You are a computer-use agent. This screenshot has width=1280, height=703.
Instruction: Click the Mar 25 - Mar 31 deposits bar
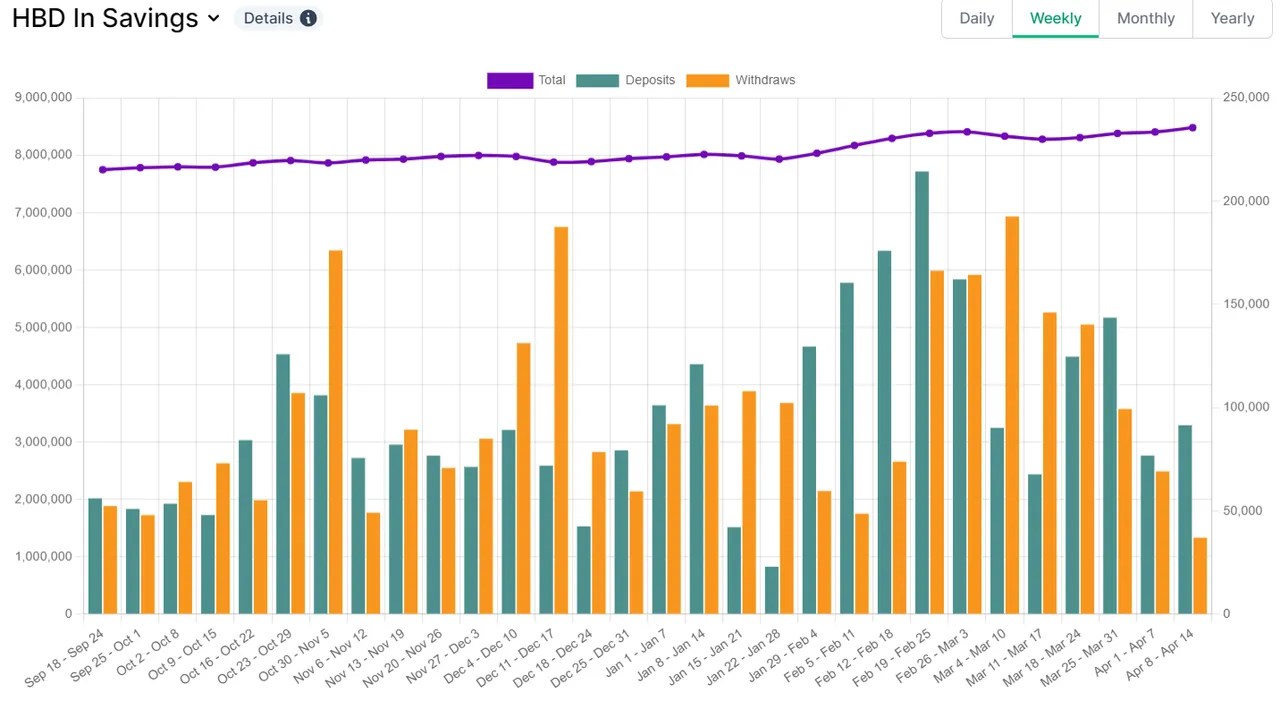pyautogui.click(x=1110, y=466)
